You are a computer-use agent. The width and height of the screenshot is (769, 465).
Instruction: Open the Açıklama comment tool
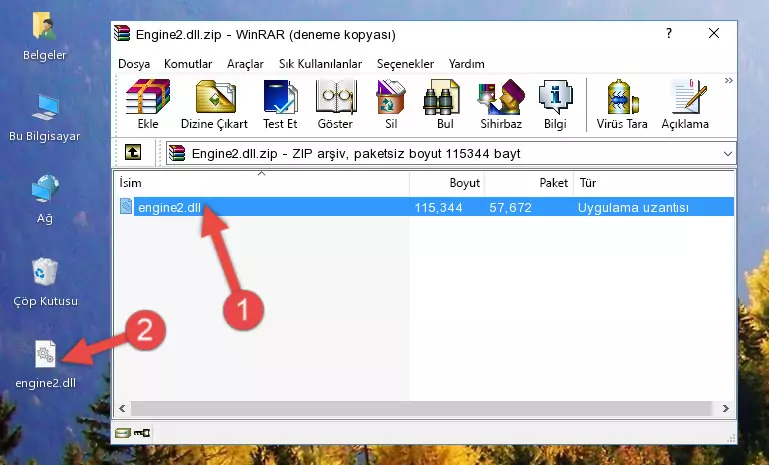click(685, 104)
